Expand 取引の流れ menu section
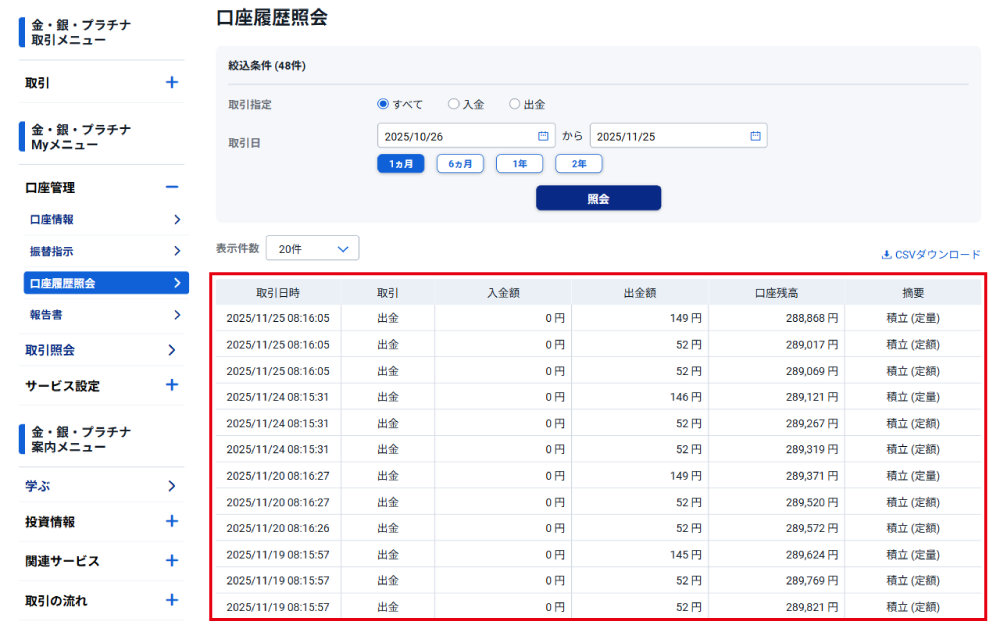Viewport: 1000px width, 621px height. click(171, 600)
